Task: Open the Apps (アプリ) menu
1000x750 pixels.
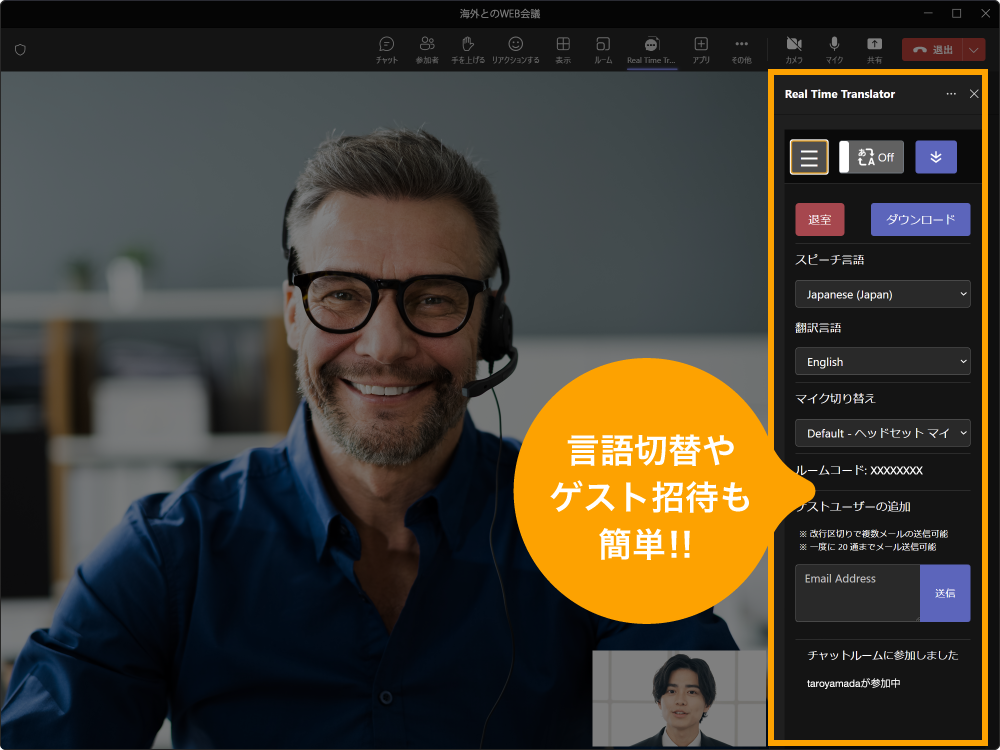Action: point(701,50)
